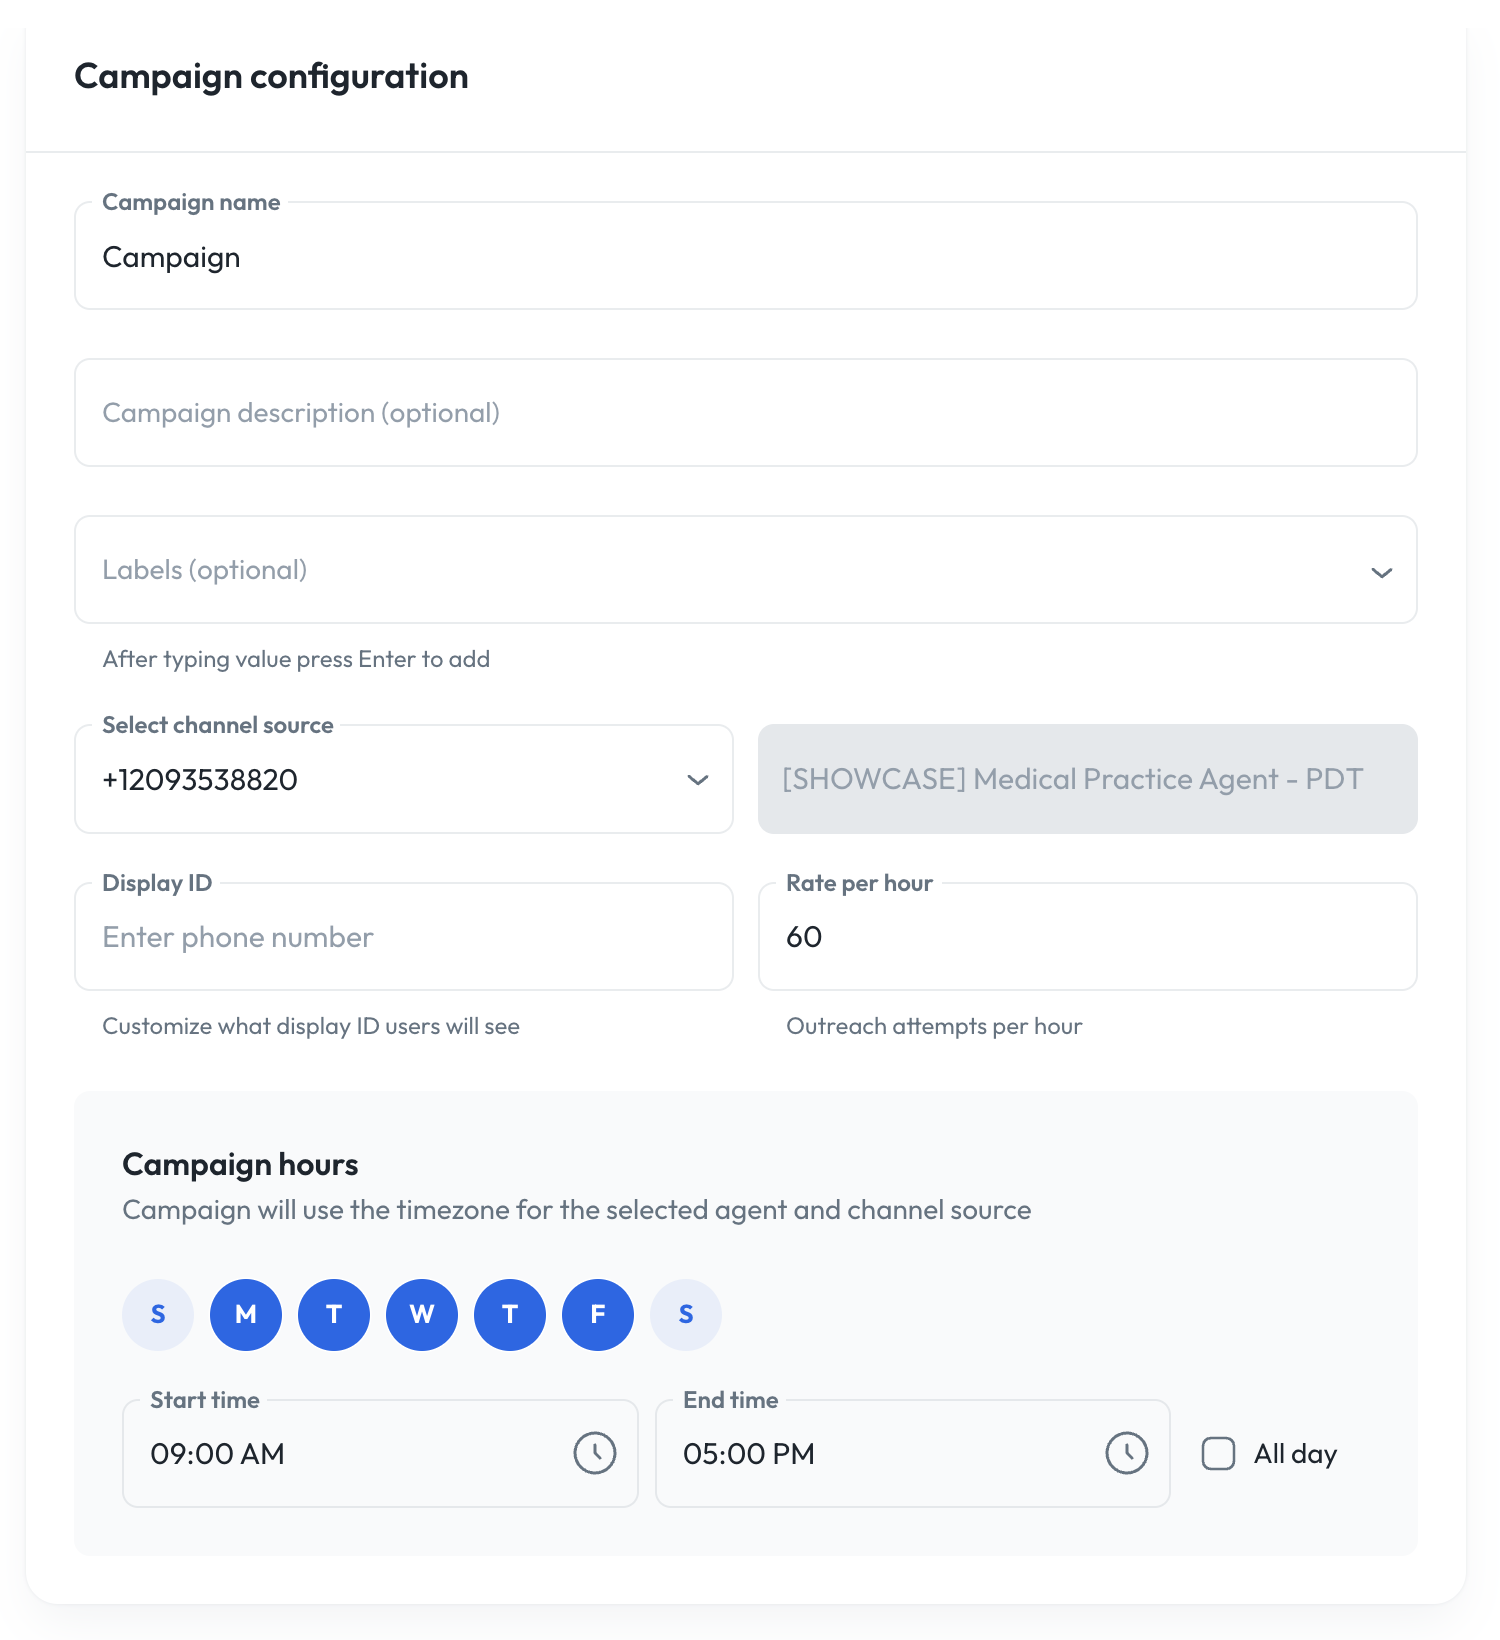Click the End time 05:00 PM field
The height and width of the screenshot is (1640, 1500).
tap(913, 1453)
